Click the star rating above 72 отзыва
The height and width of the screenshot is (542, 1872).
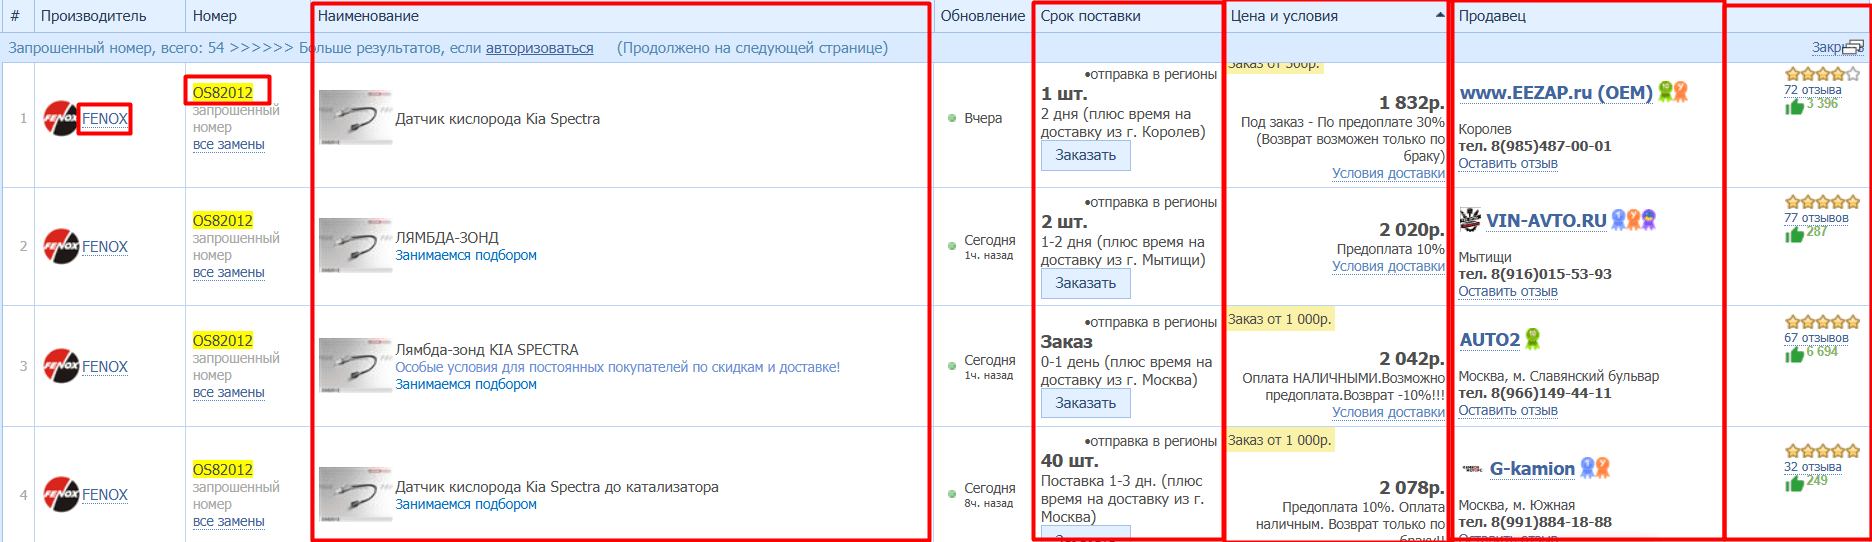pos(1822,74)
